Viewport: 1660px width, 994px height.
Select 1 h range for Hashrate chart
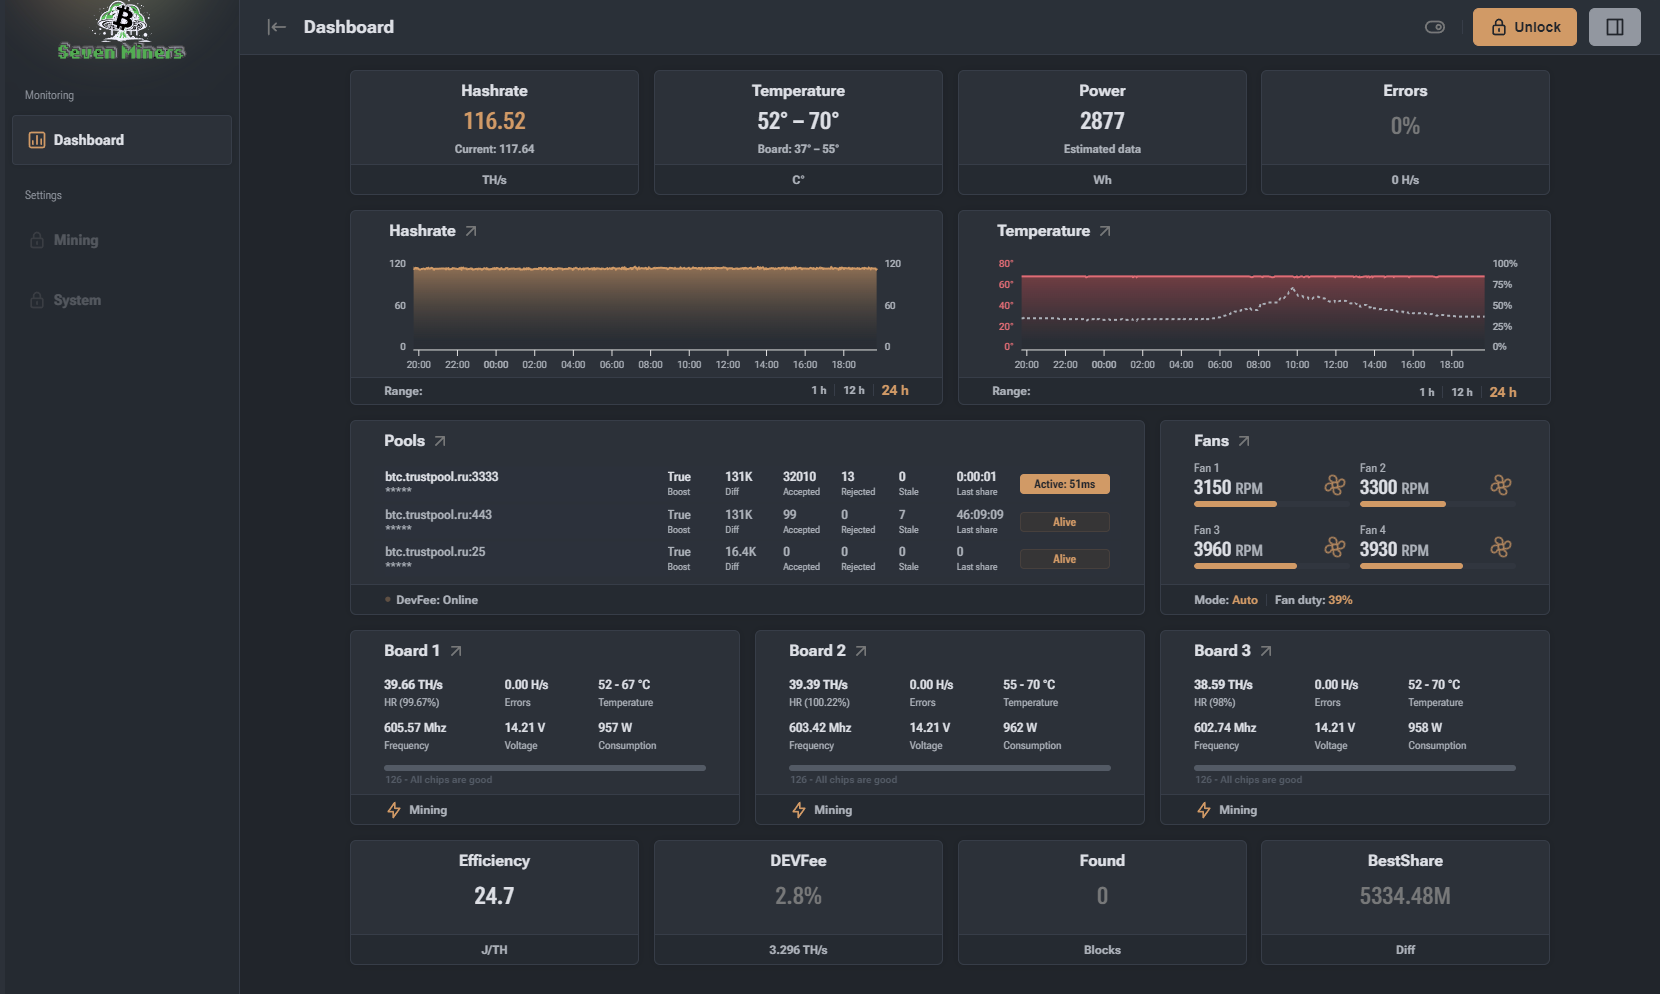tap(819, 391)
